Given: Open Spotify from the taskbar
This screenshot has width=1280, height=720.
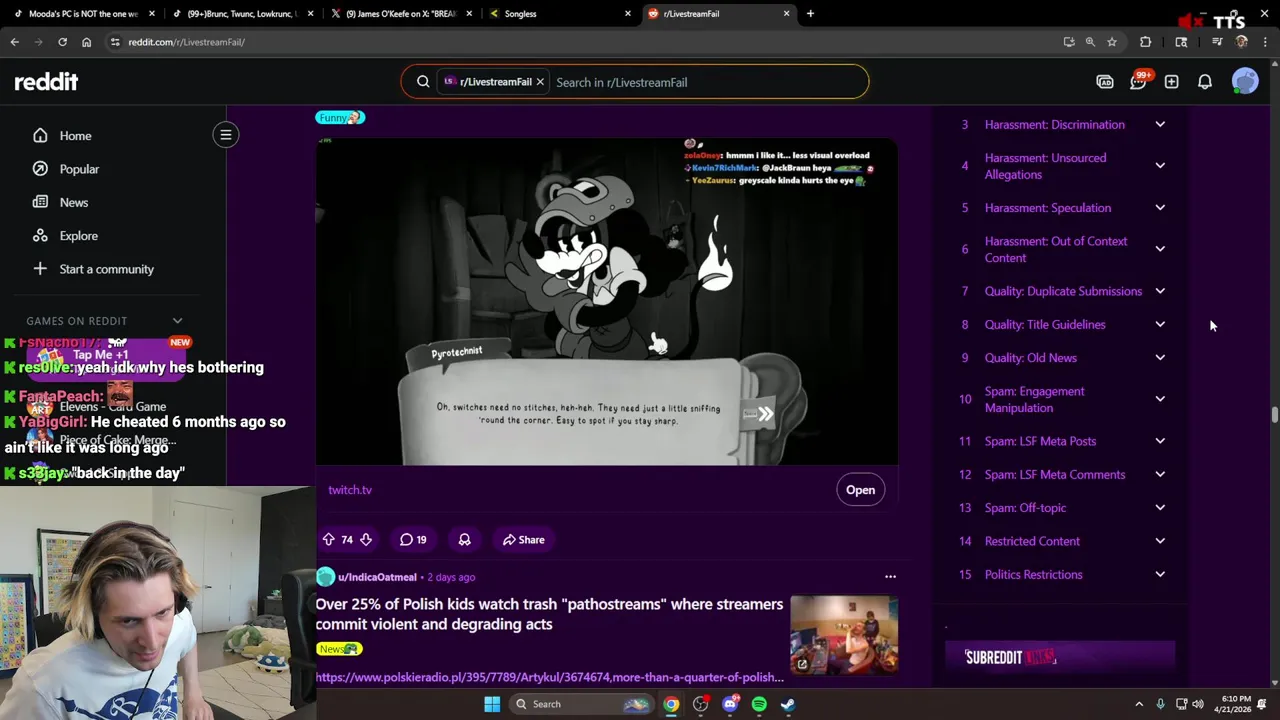Looking at the screenshot, I should [x=759, y=704].
